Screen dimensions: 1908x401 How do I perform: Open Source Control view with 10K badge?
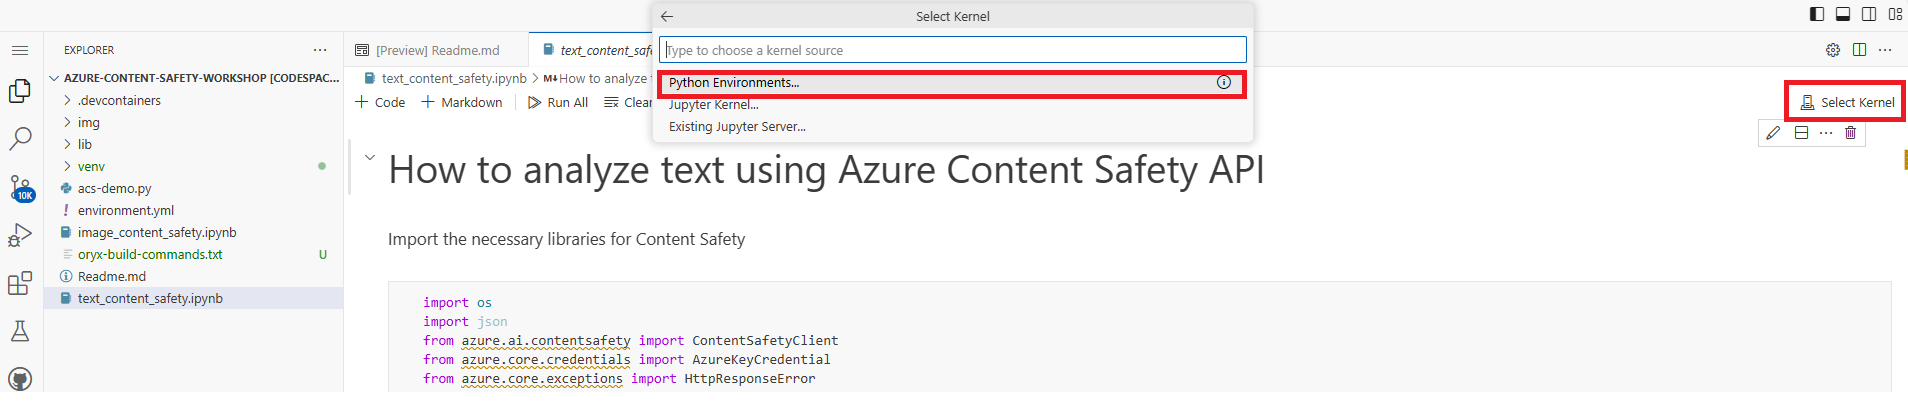coord(20,188)
